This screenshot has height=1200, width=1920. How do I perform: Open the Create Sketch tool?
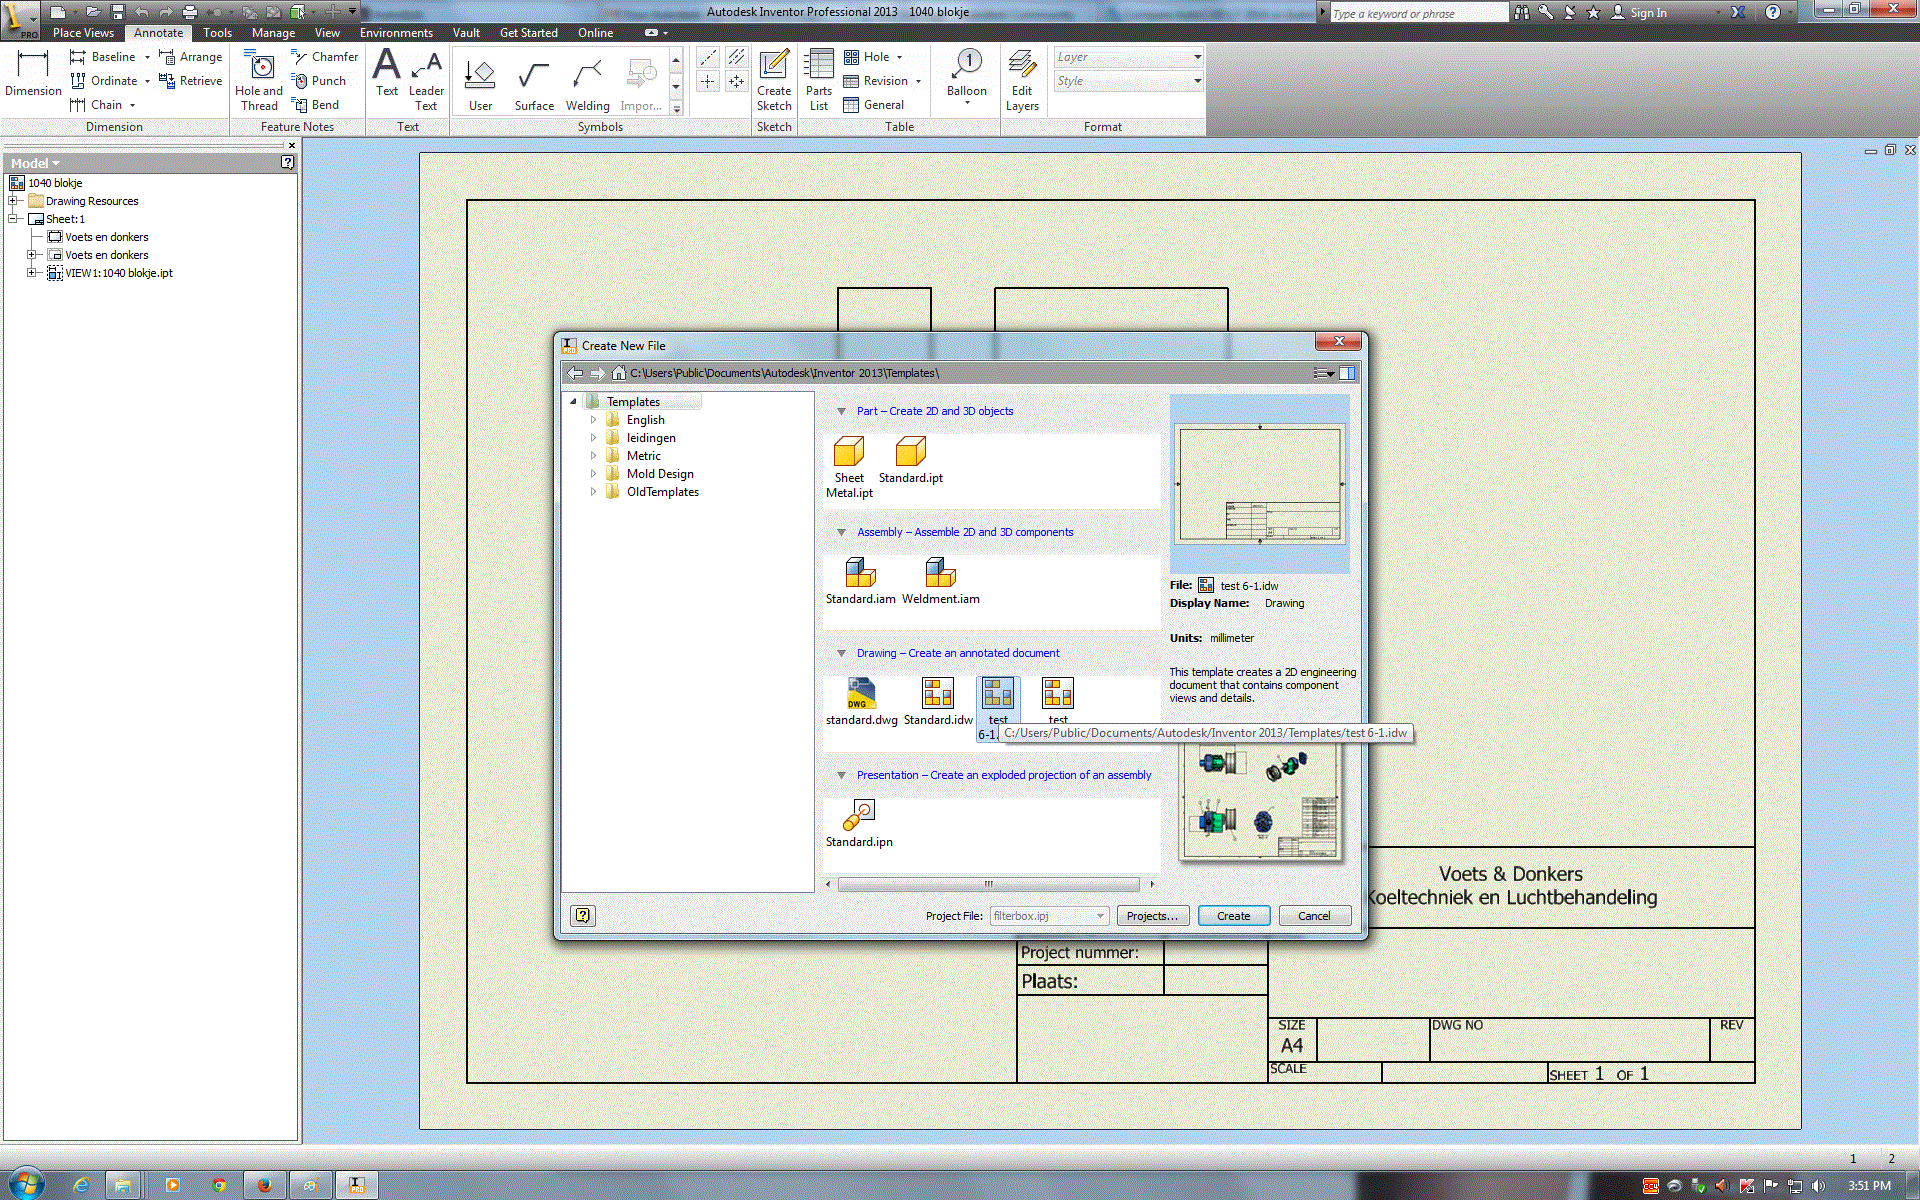point(774,80)
